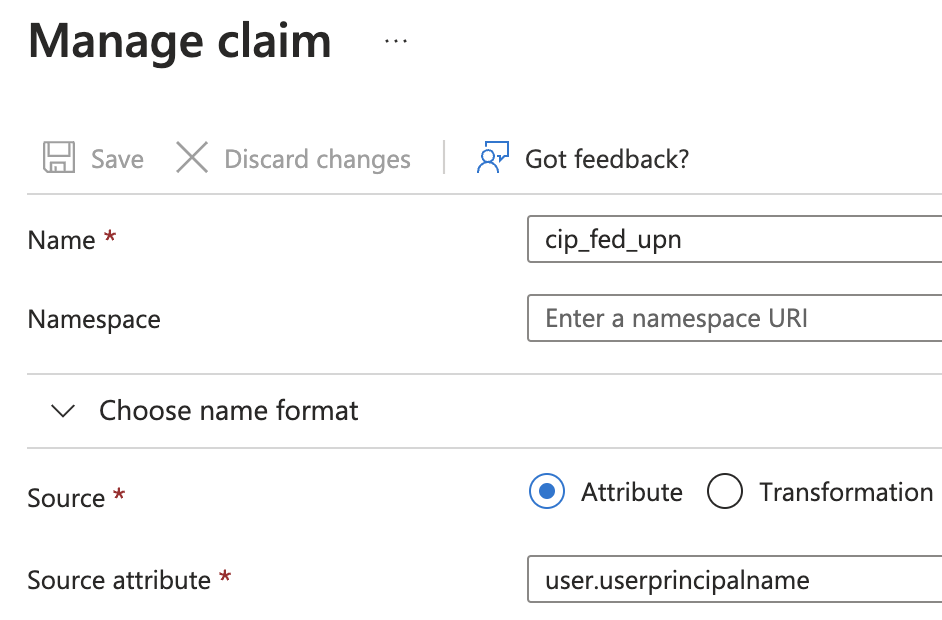This screenshot has width=942, height=620.
Task: Click the Name field containing cip_fed_upn
Action: 734,239
